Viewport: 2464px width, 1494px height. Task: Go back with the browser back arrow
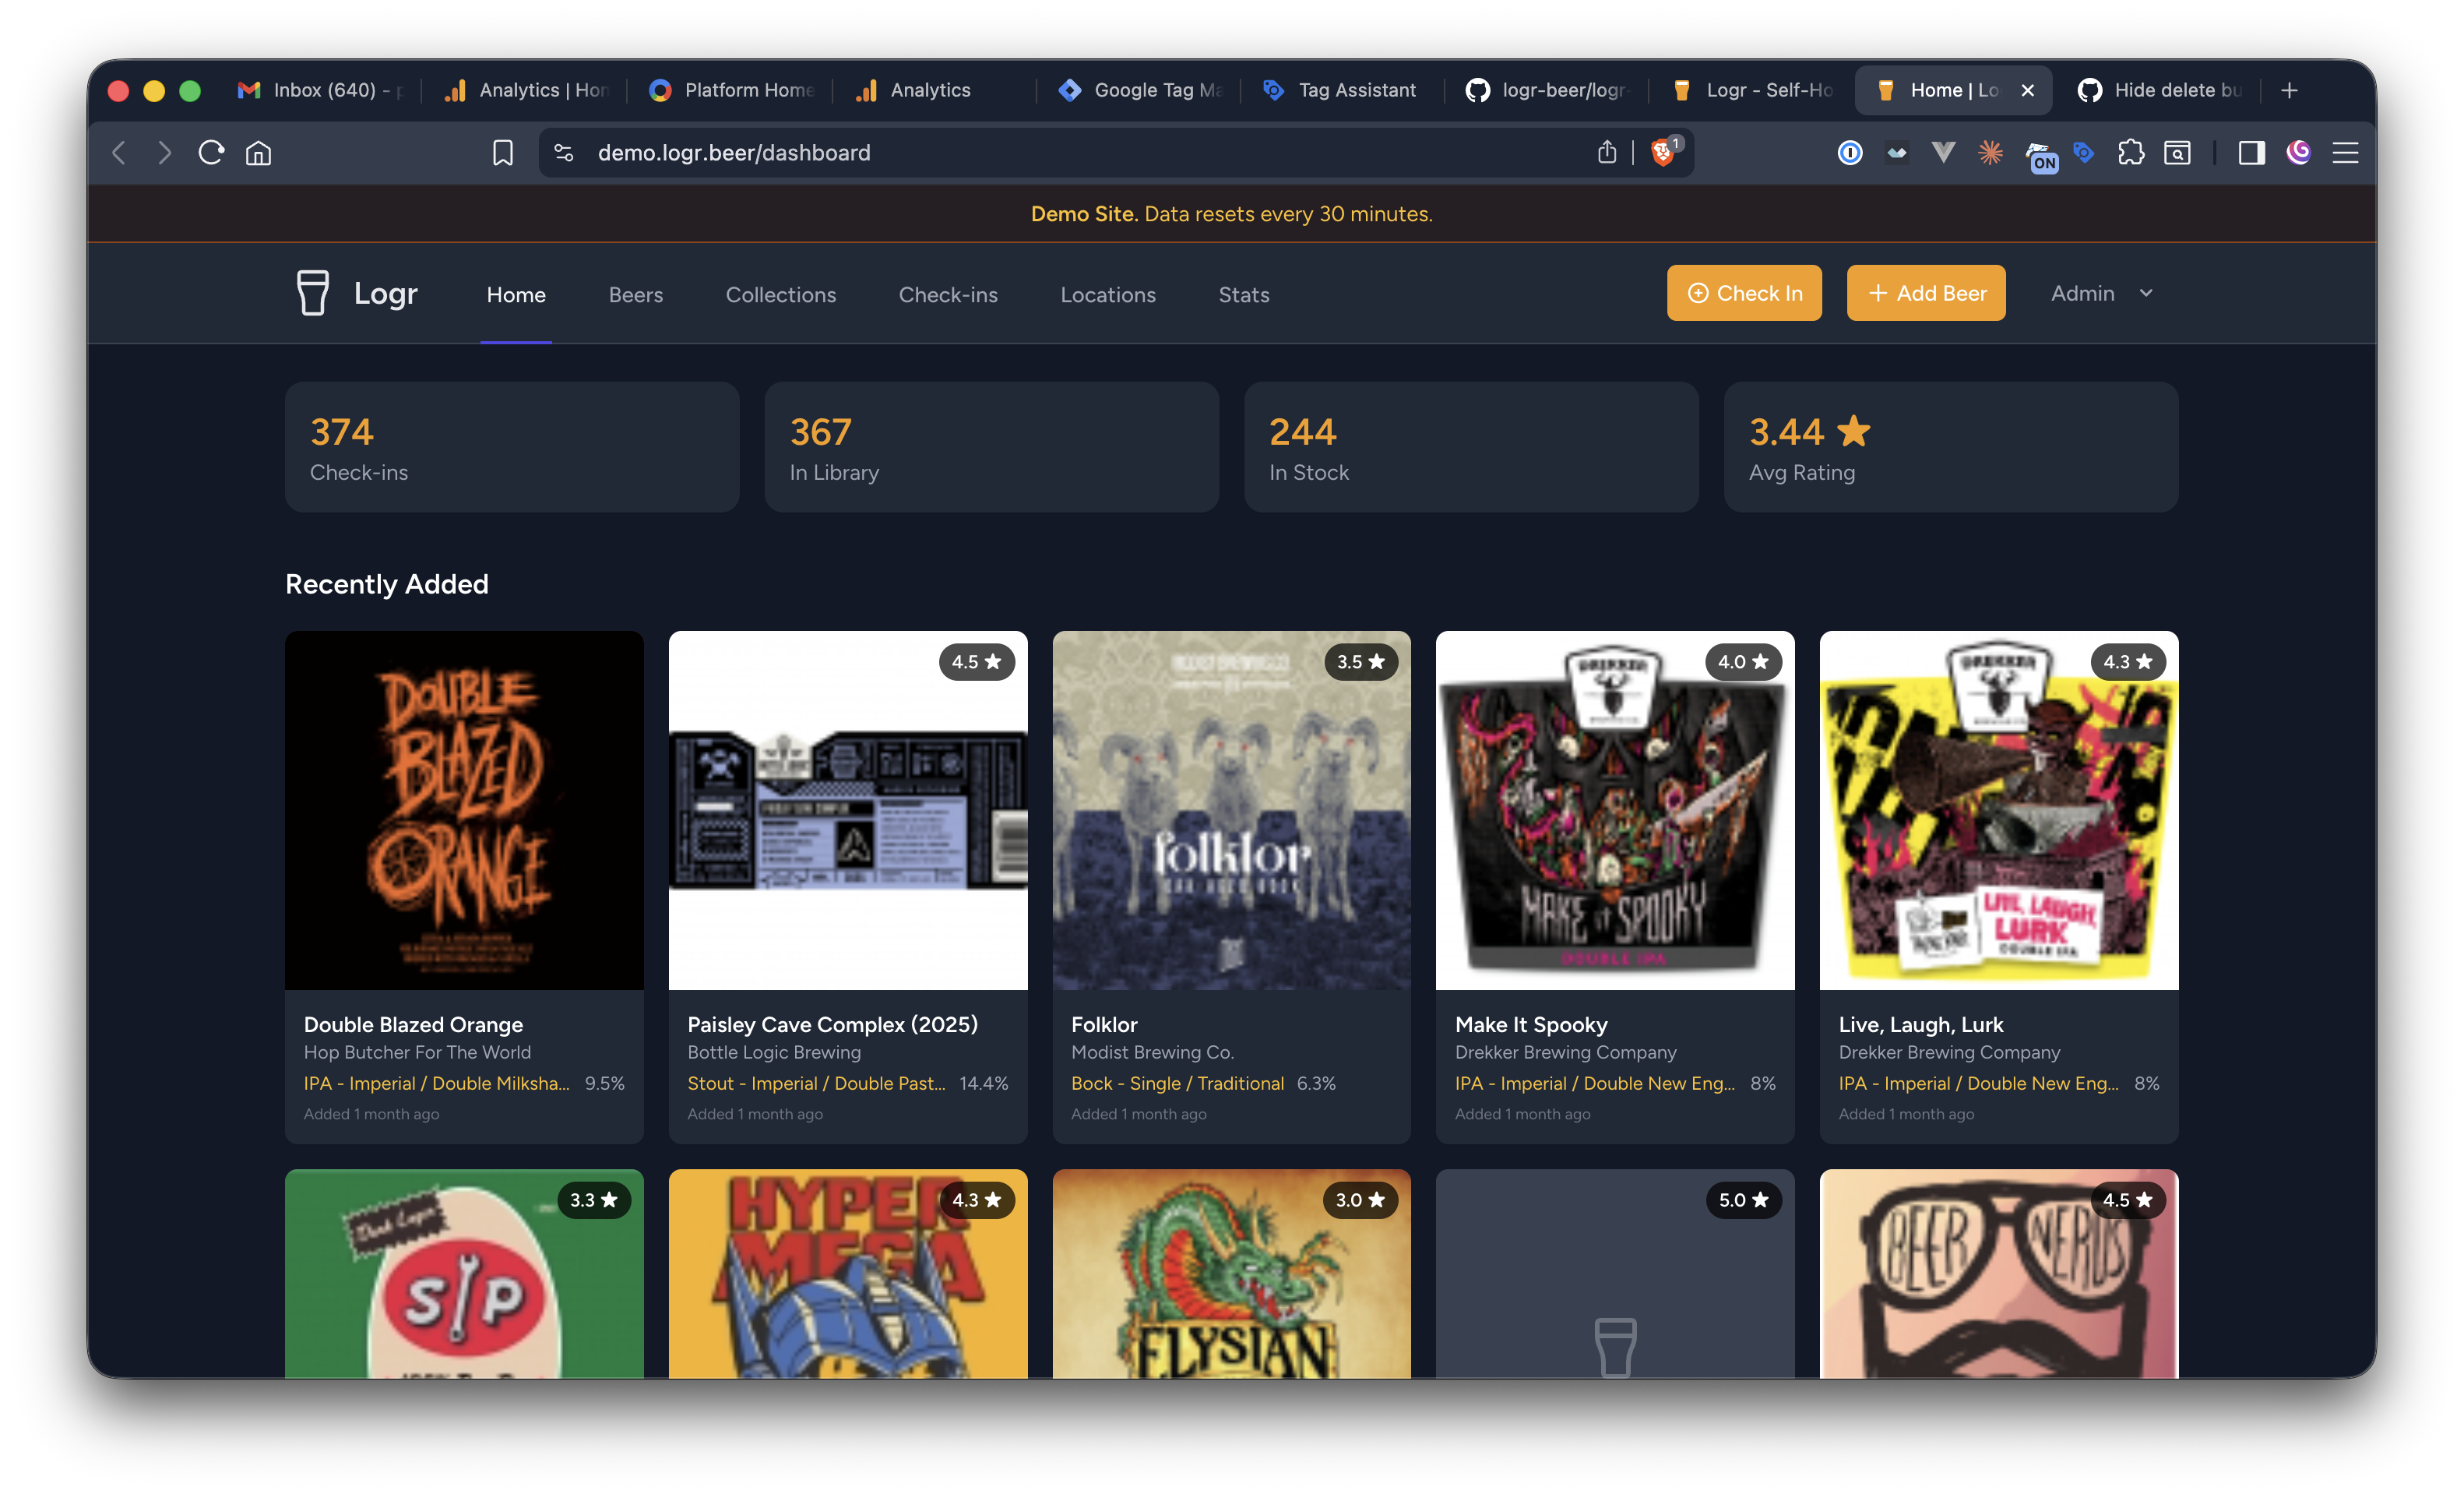(119, 152)
